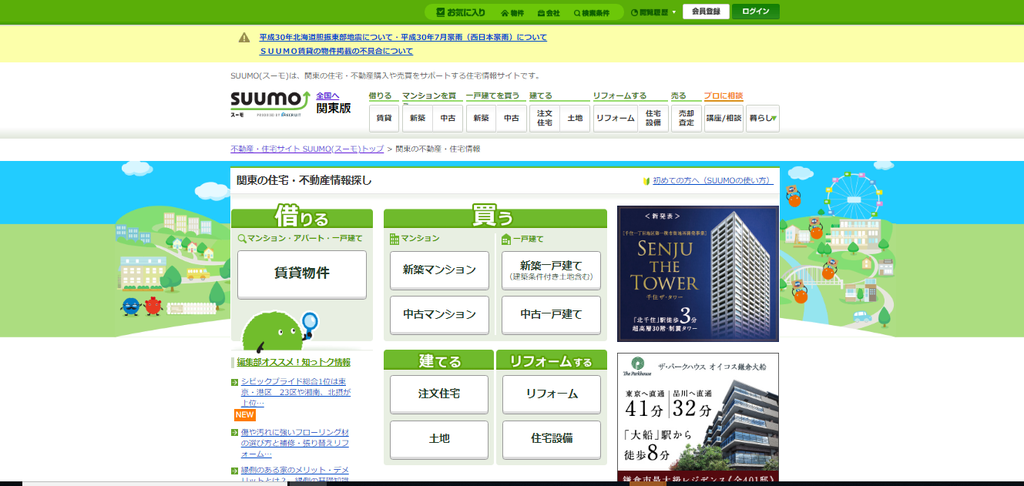Select 新築 under マンションを買う in header

417,119
